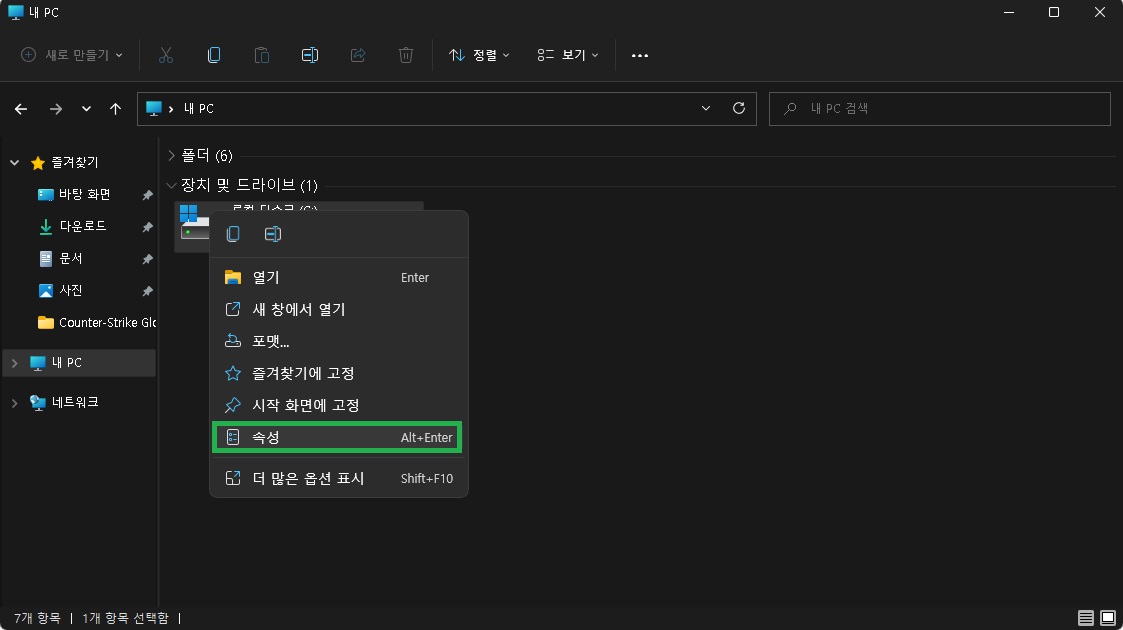Open the 새로 만들기 dropdown
This screenshot has height=630, width=1123.
coord(69,55)
